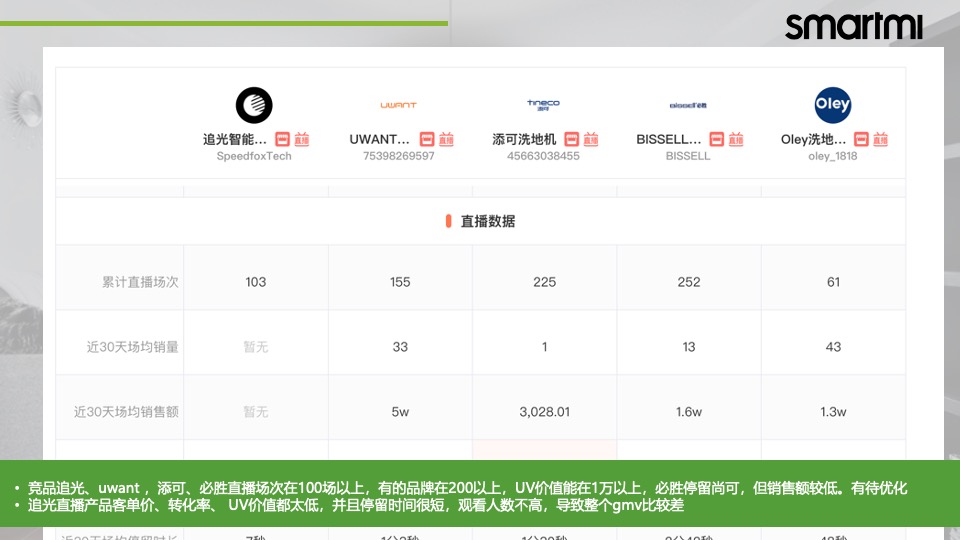Image resolution: width=960 pixels, height=540 pixels.
Task: Click the 252 cell for BISSELL
Action: click(689, 282)
